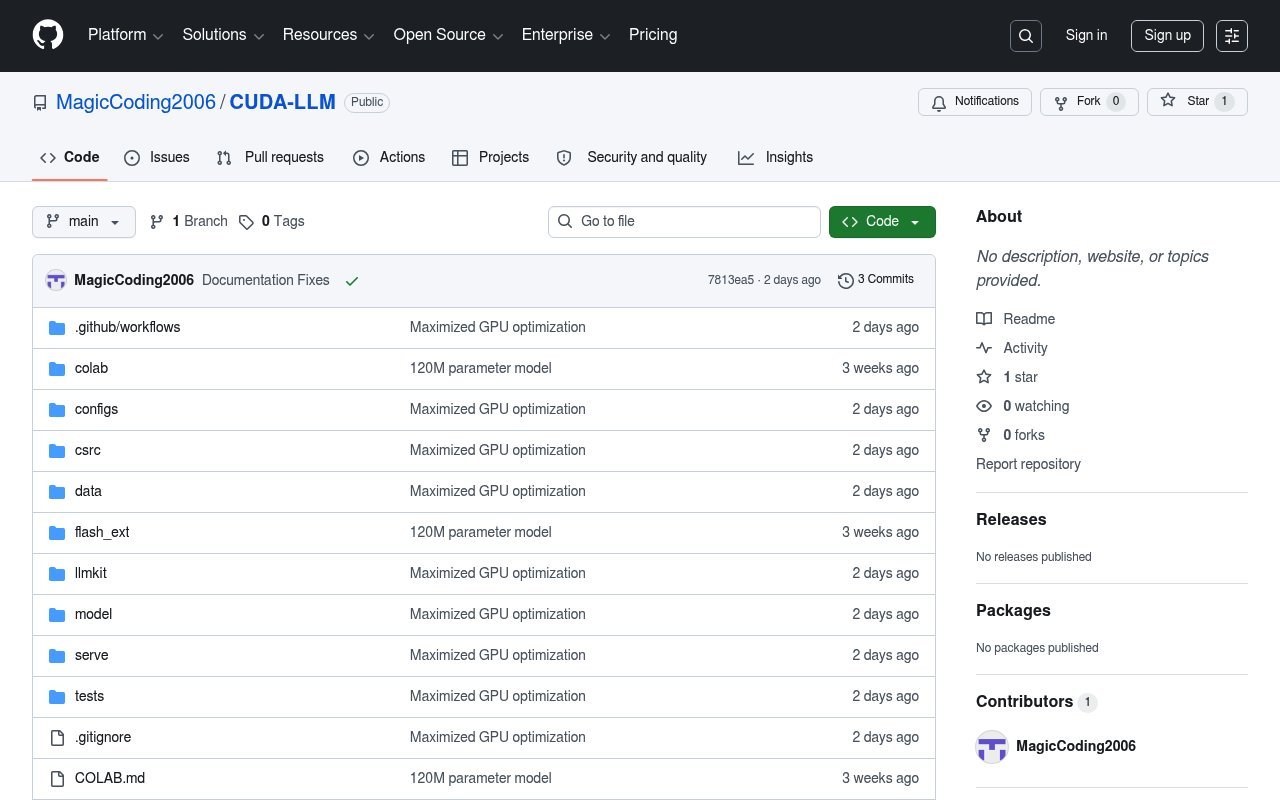Switch to the Pull requests tab
The image size is (1280, 800).
(270, 157)
